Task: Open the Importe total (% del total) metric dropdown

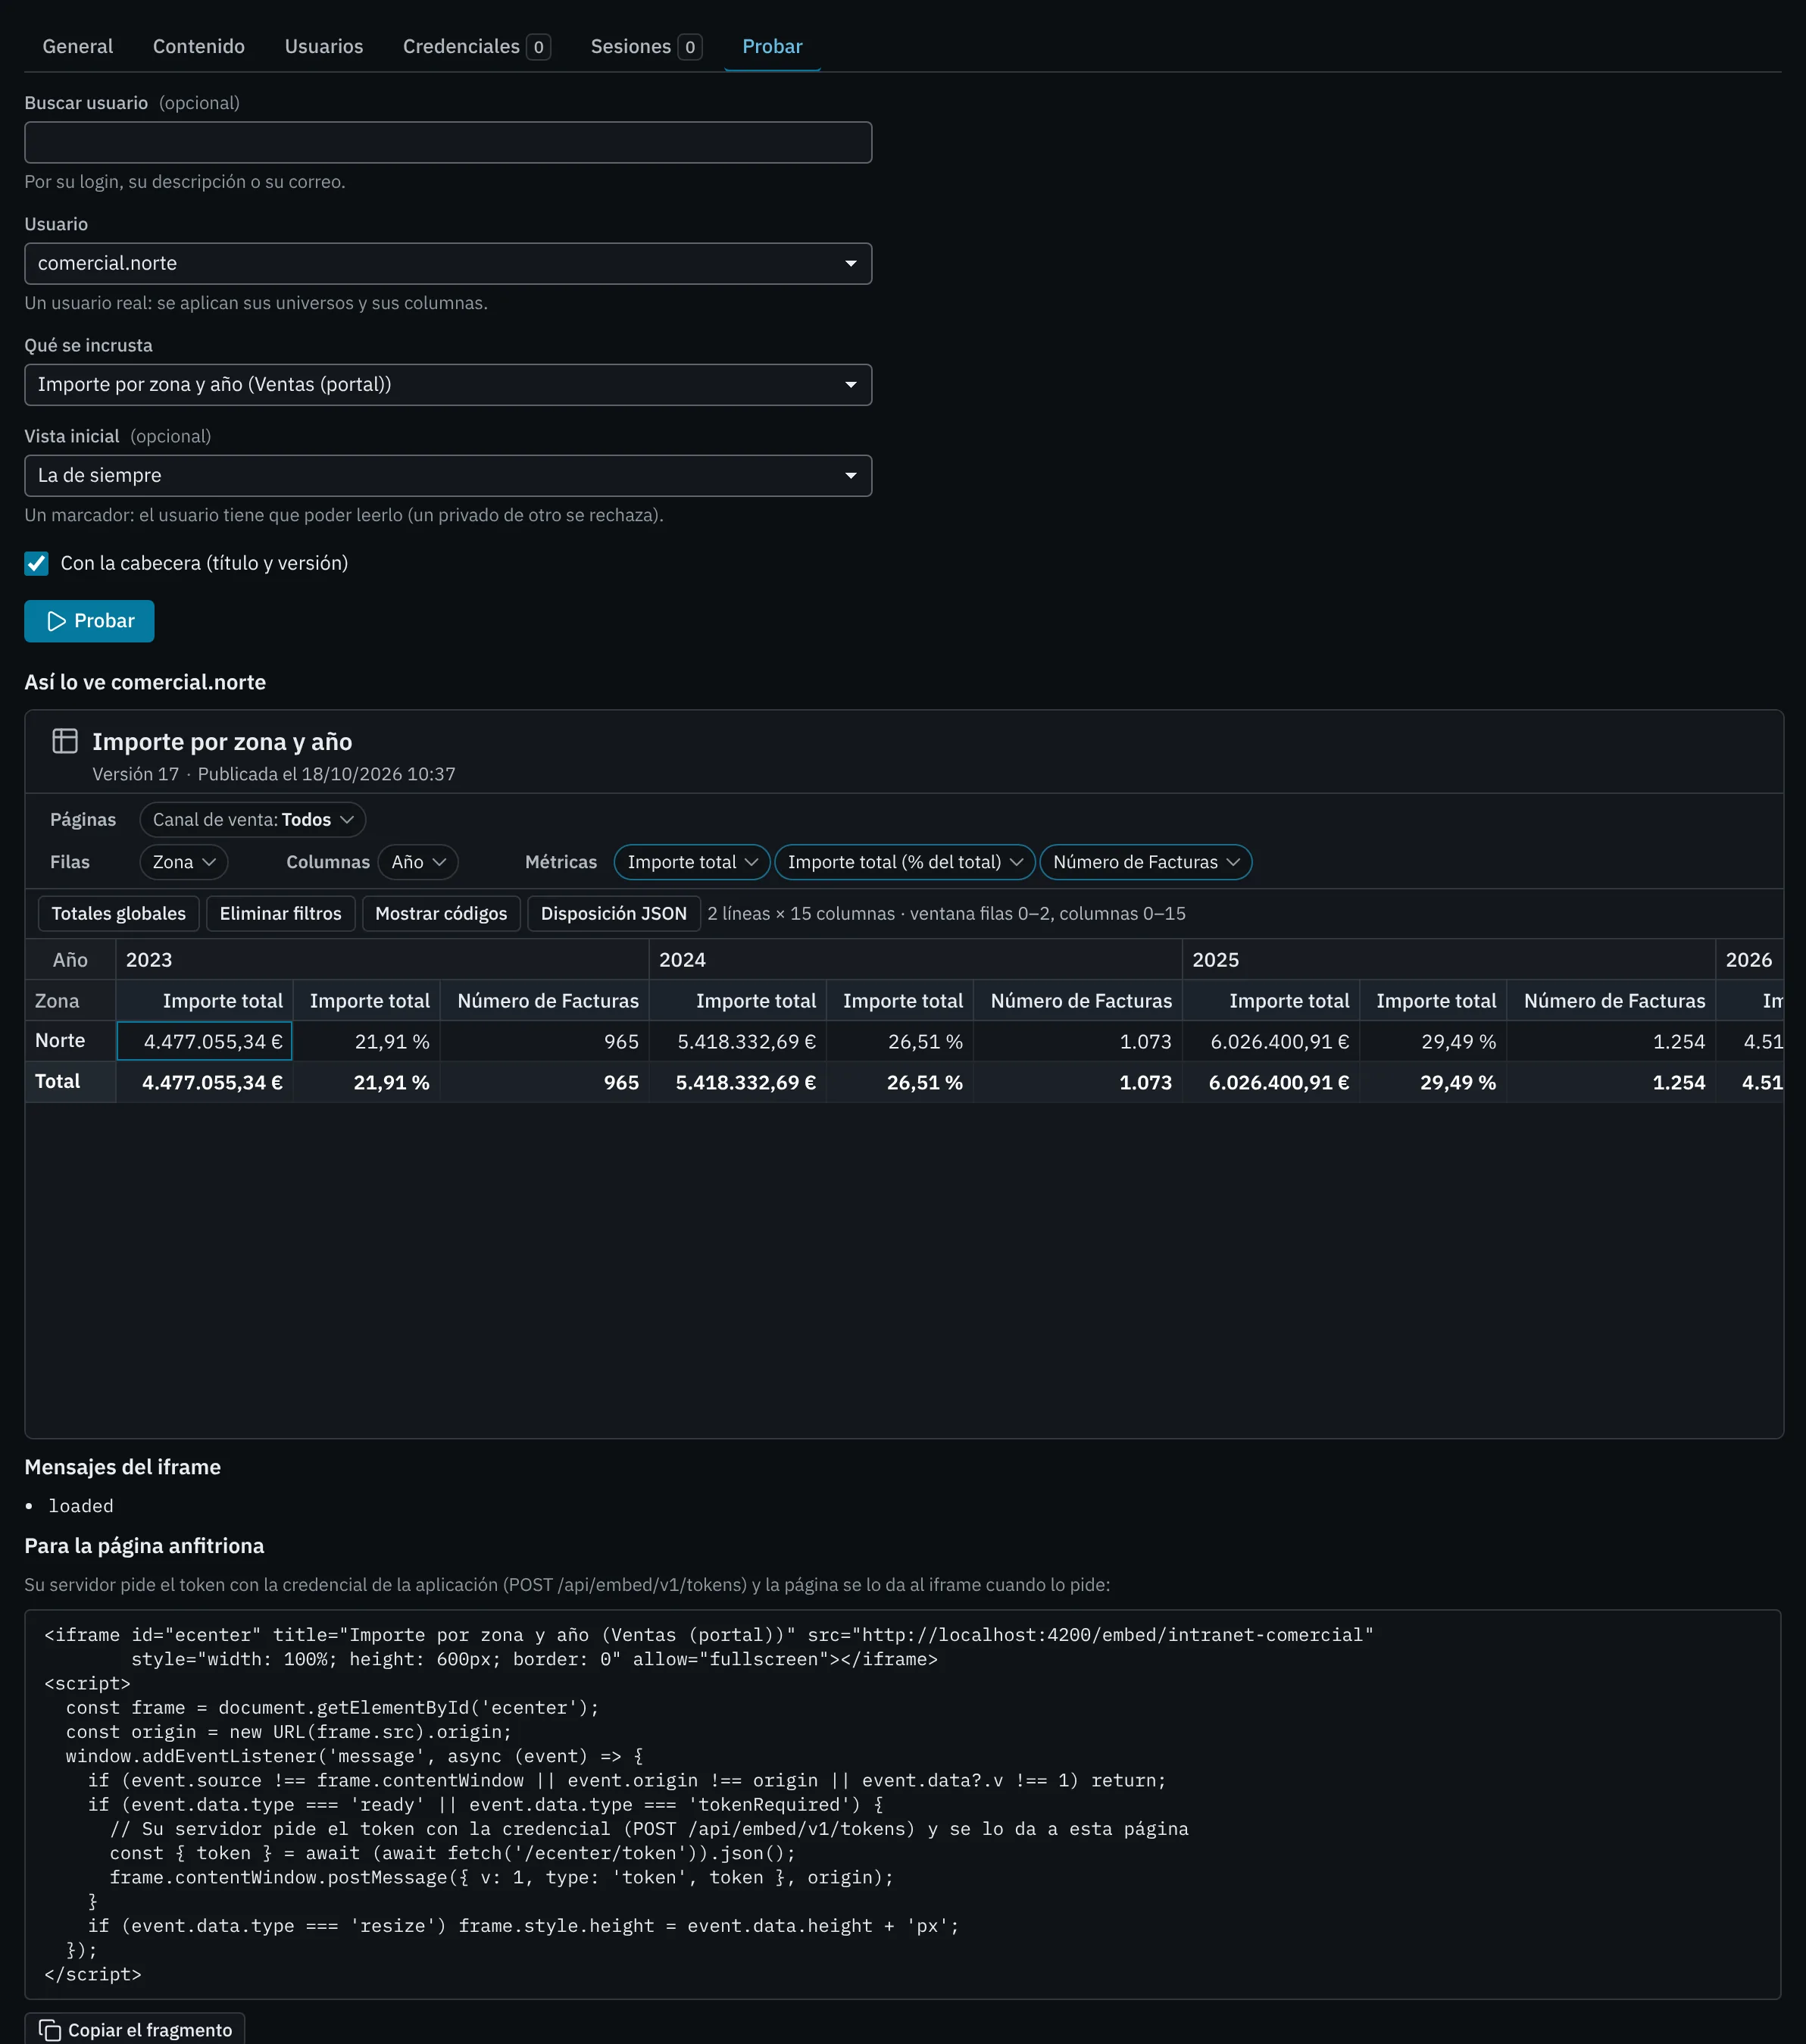Action: coord(905,862)
